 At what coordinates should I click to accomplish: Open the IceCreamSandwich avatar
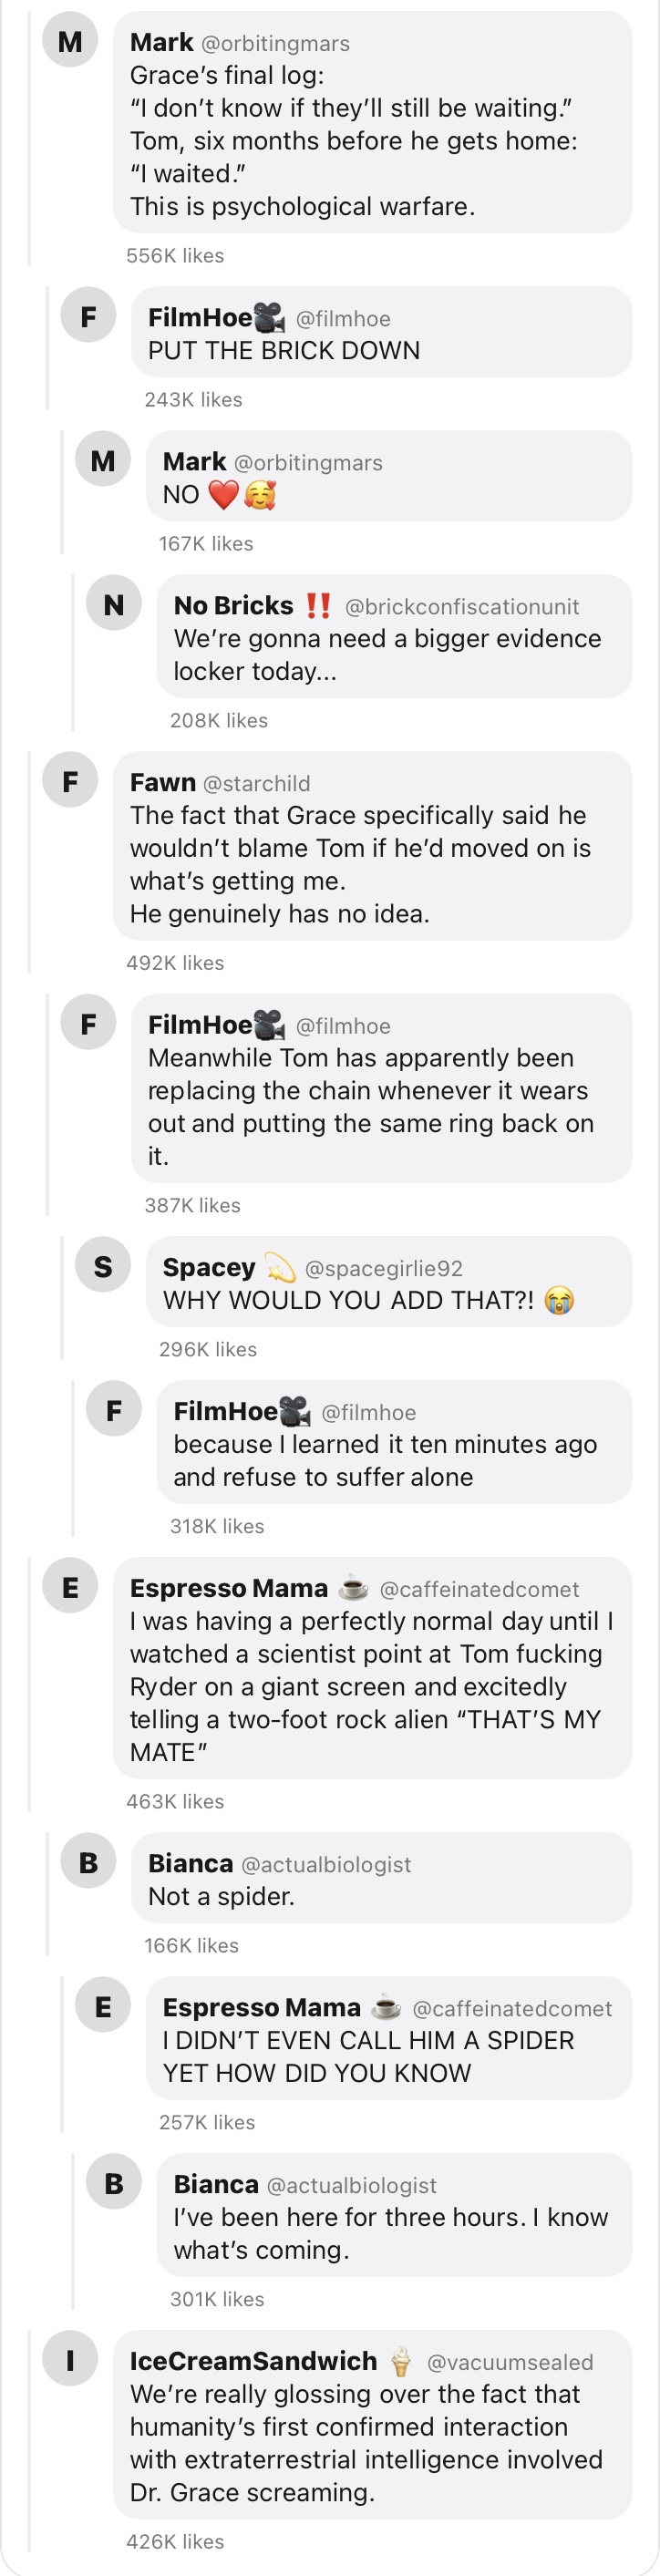(70, 2359)
